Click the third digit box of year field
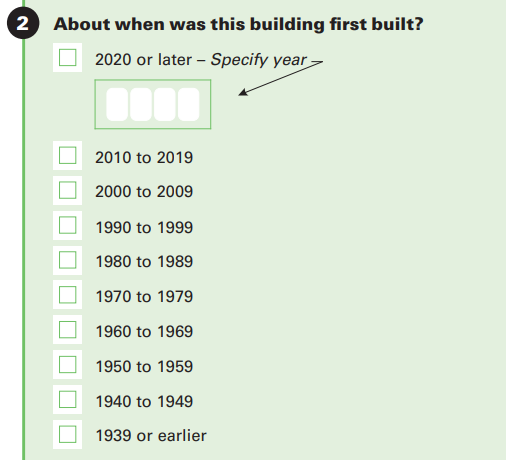Screen dimensions: 506x460 pos(165,104)
